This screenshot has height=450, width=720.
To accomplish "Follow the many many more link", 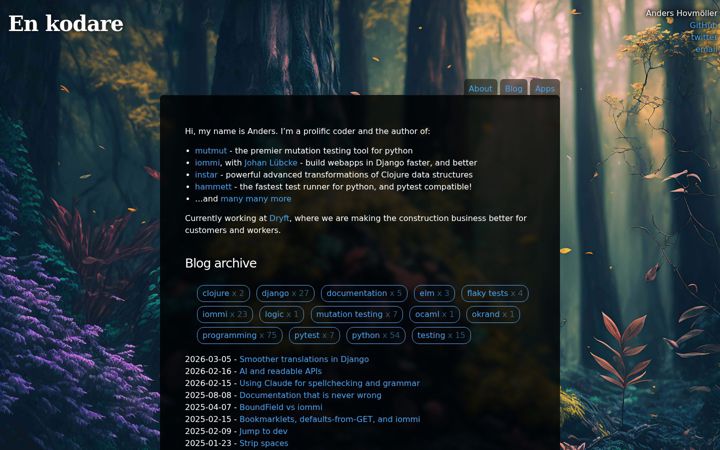I will point(256,198).
